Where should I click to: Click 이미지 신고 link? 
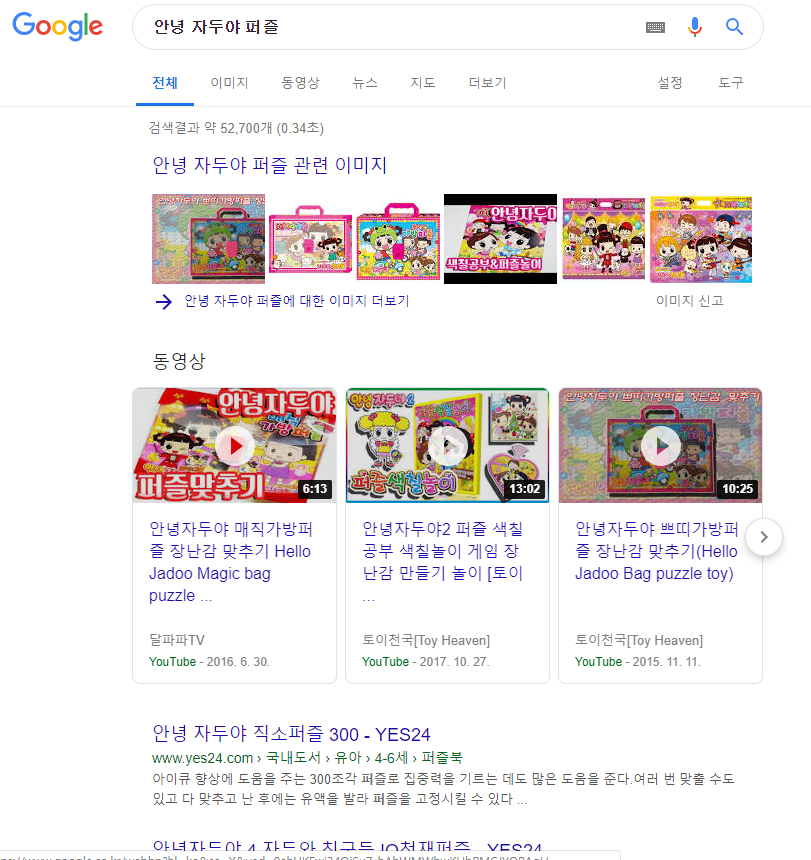point(689,301)
